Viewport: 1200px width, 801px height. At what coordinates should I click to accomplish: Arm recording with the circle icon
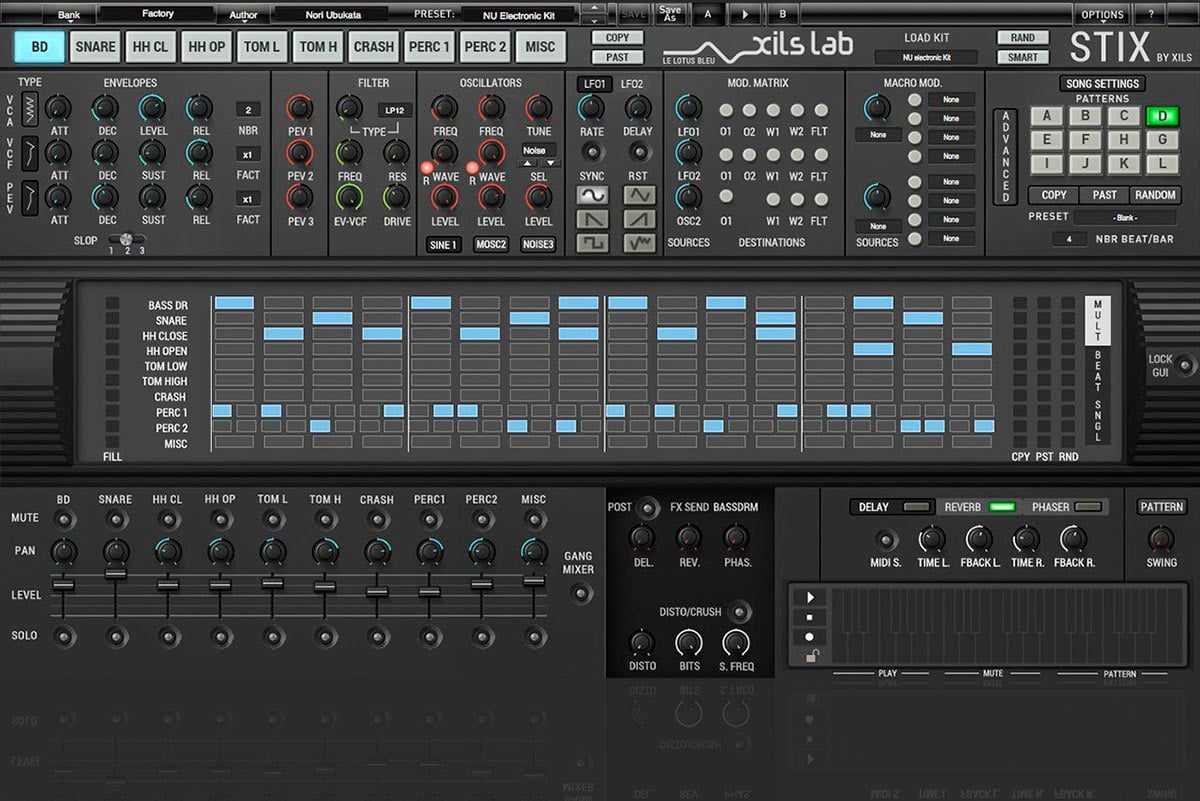pyautogui.click(x=809, y=636)
